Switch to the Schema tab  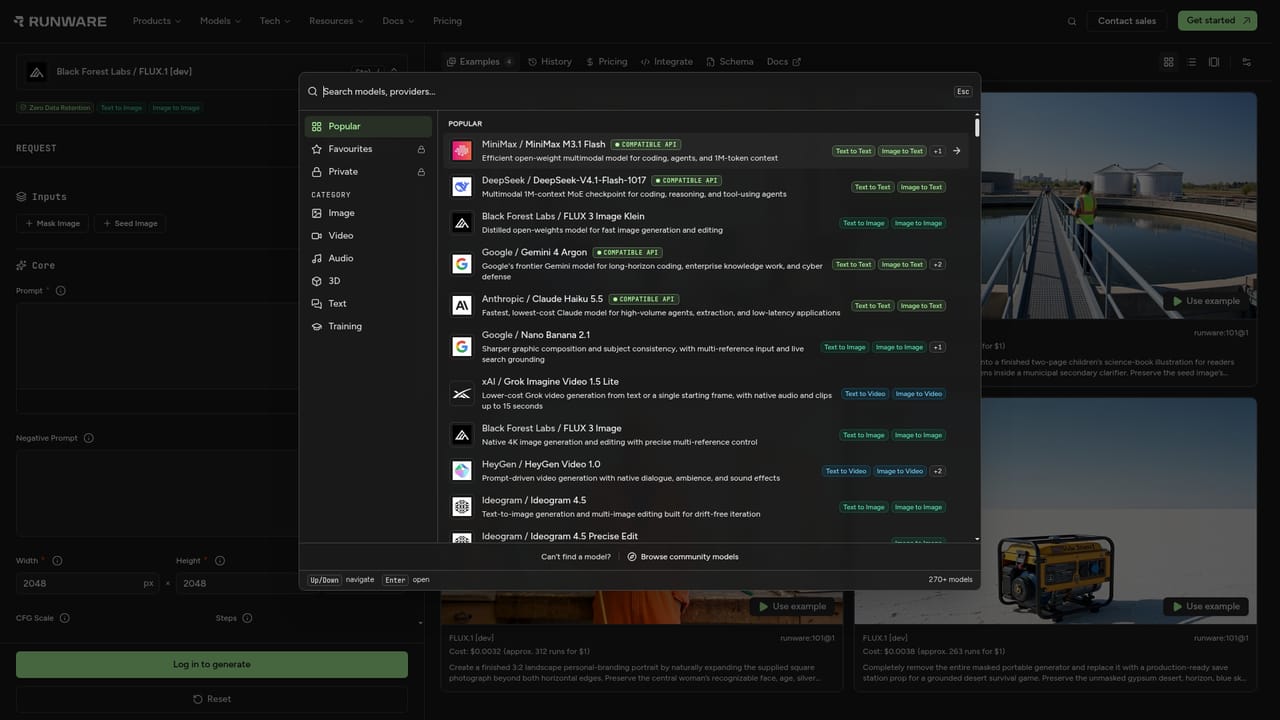pyautogui.click(x=730, y=62)
